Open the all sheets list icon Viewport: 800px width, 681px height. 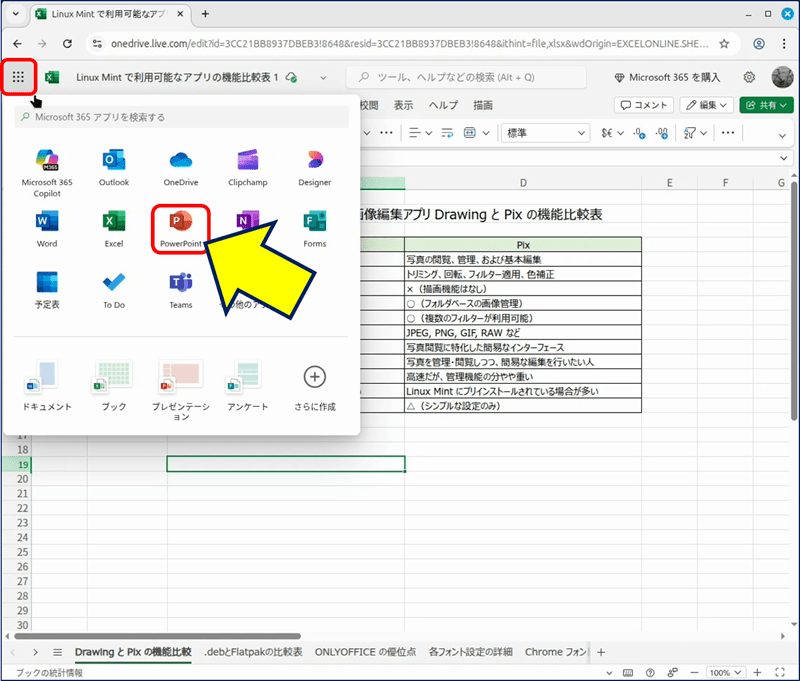[x=57, y=652]
